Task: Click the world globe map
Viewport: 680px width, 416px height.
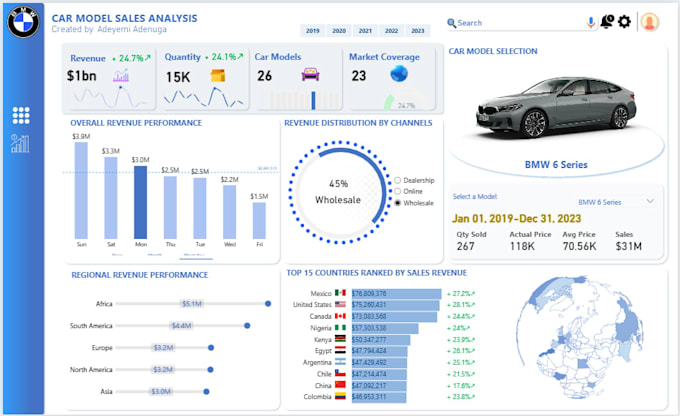Action: [580, 337]
